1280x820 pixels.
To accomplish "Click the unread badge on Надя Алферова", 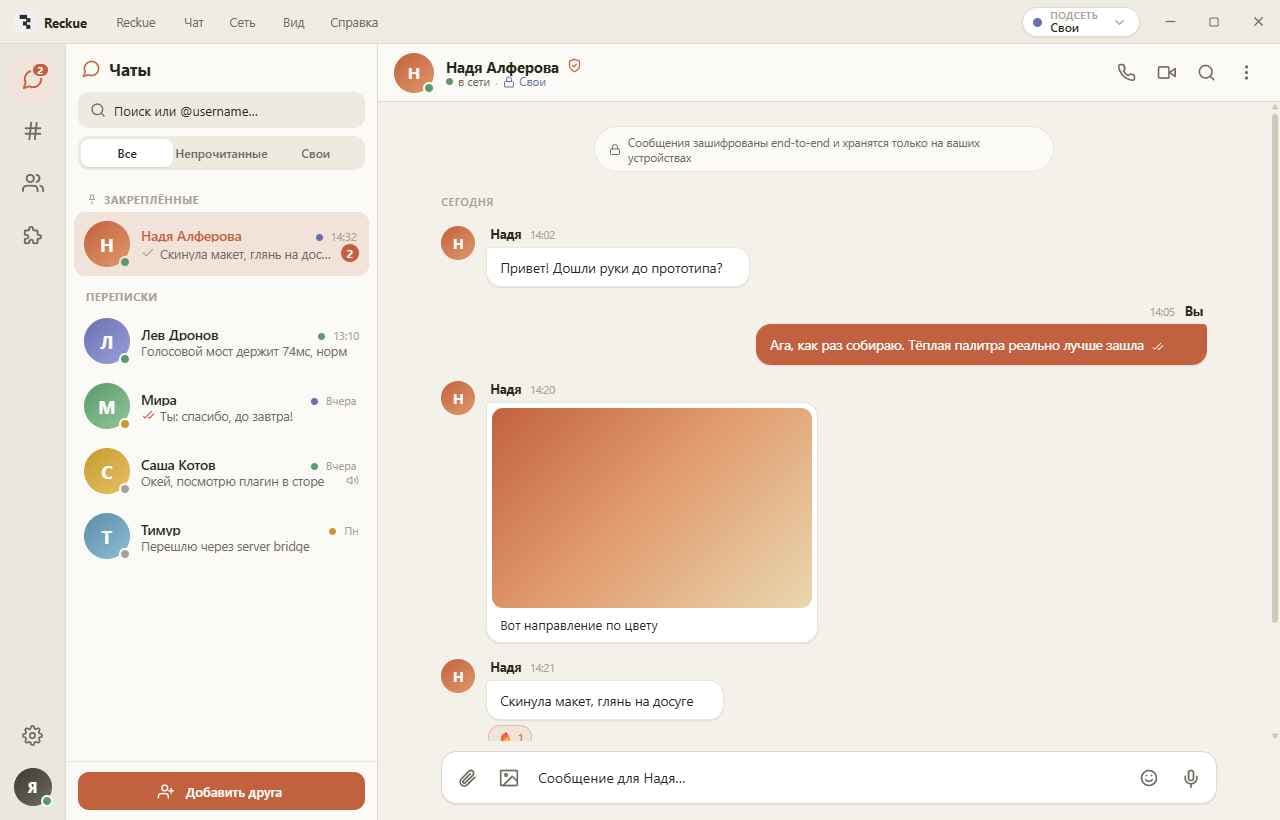I will (349, 254).
